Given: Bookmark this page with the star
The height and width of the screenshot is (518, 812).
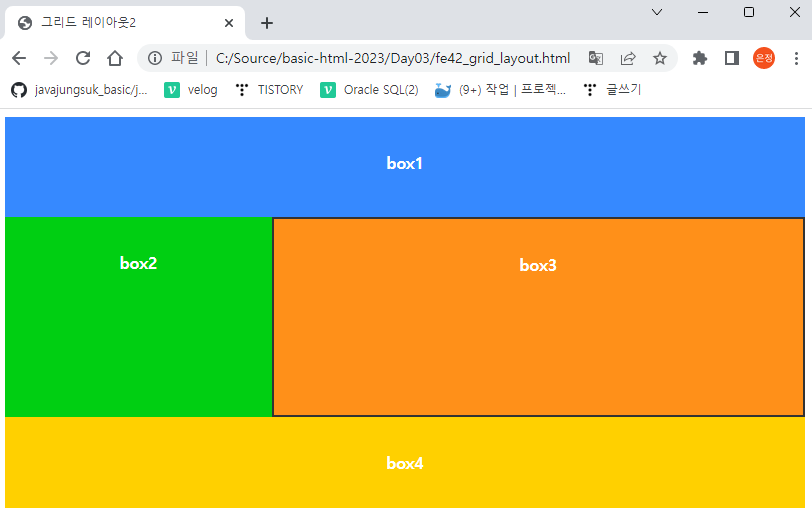Looking at the screenshot, I should point(660,58).
